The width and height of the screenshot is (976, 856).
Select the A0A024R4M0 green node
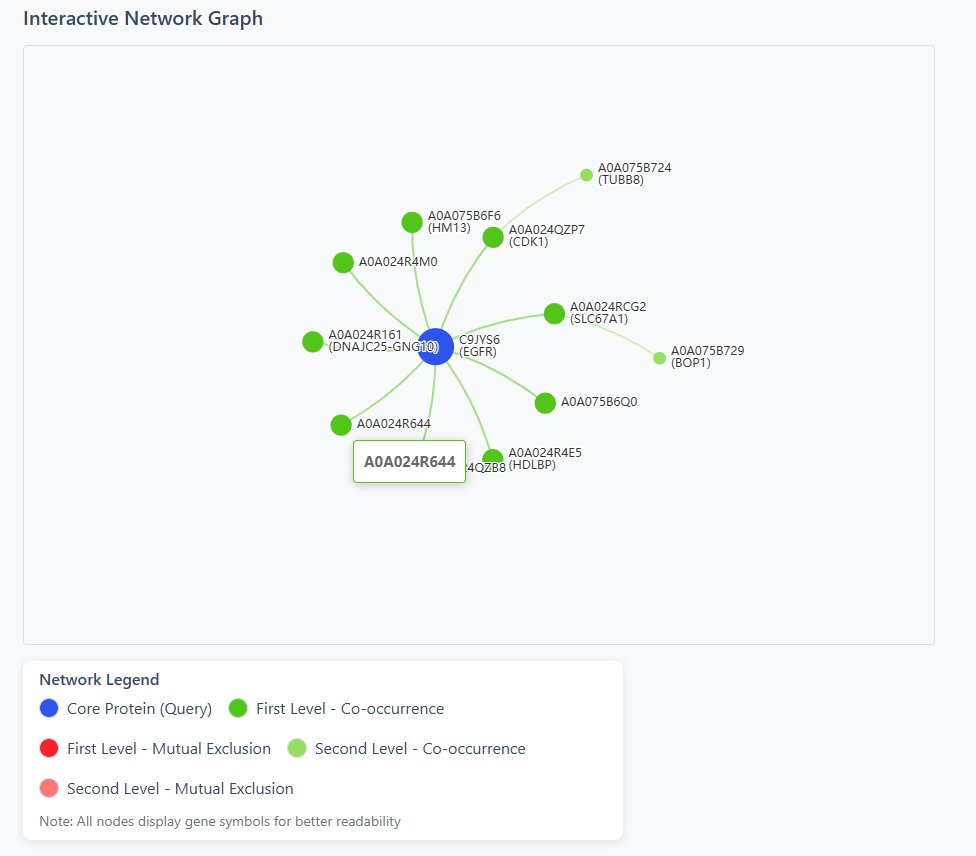tap(343, 262)
